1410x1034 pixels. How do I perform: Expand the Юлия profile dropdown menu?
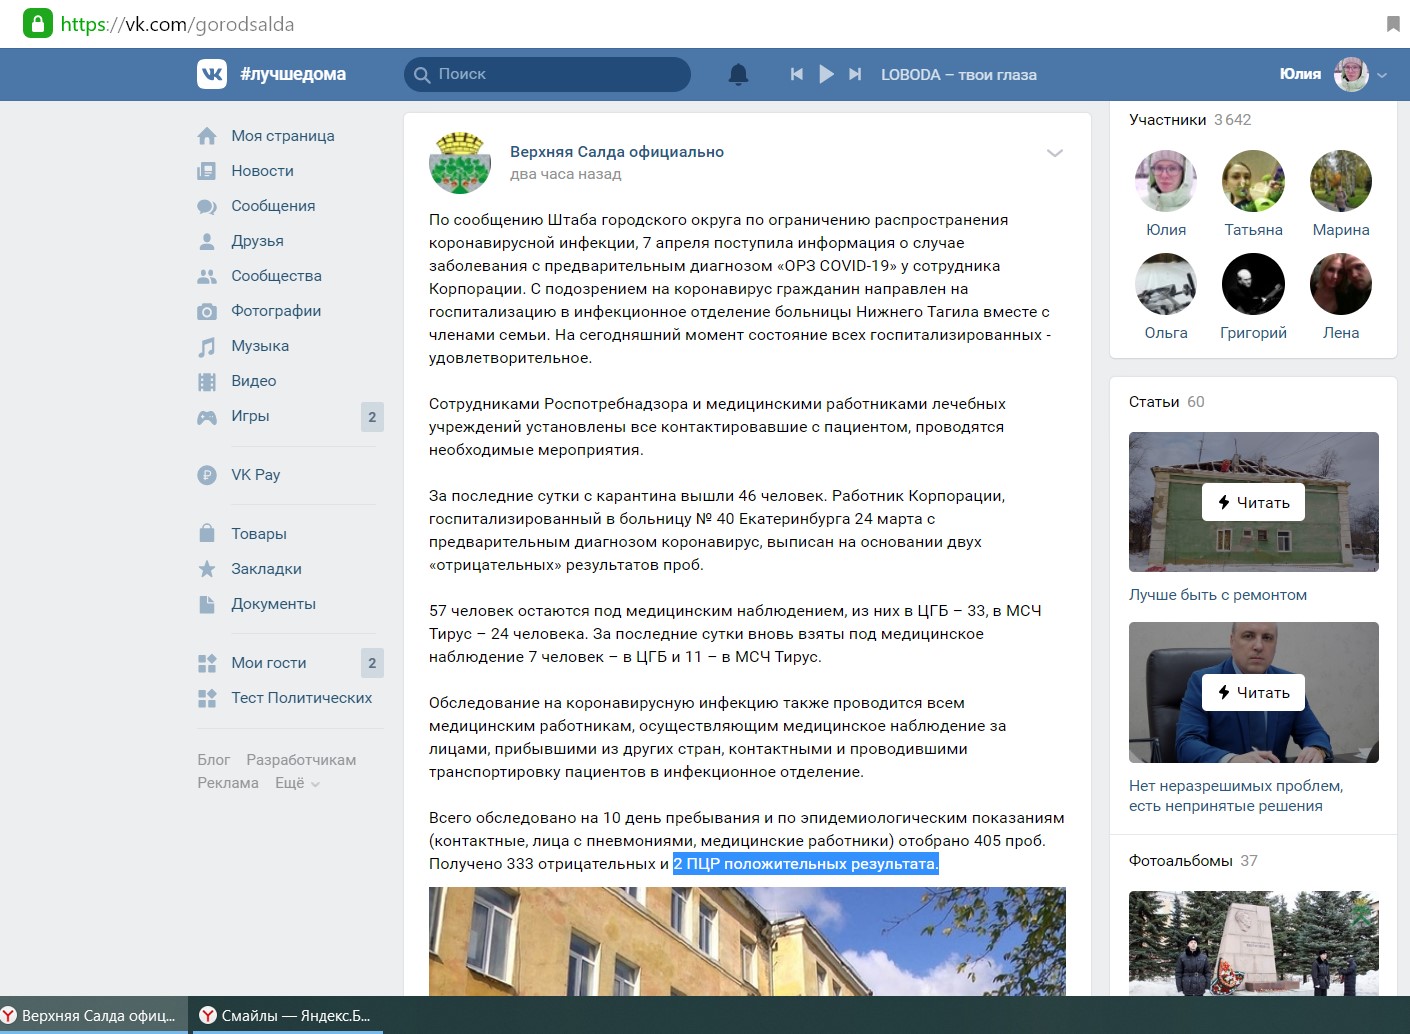coord(1382,75)
